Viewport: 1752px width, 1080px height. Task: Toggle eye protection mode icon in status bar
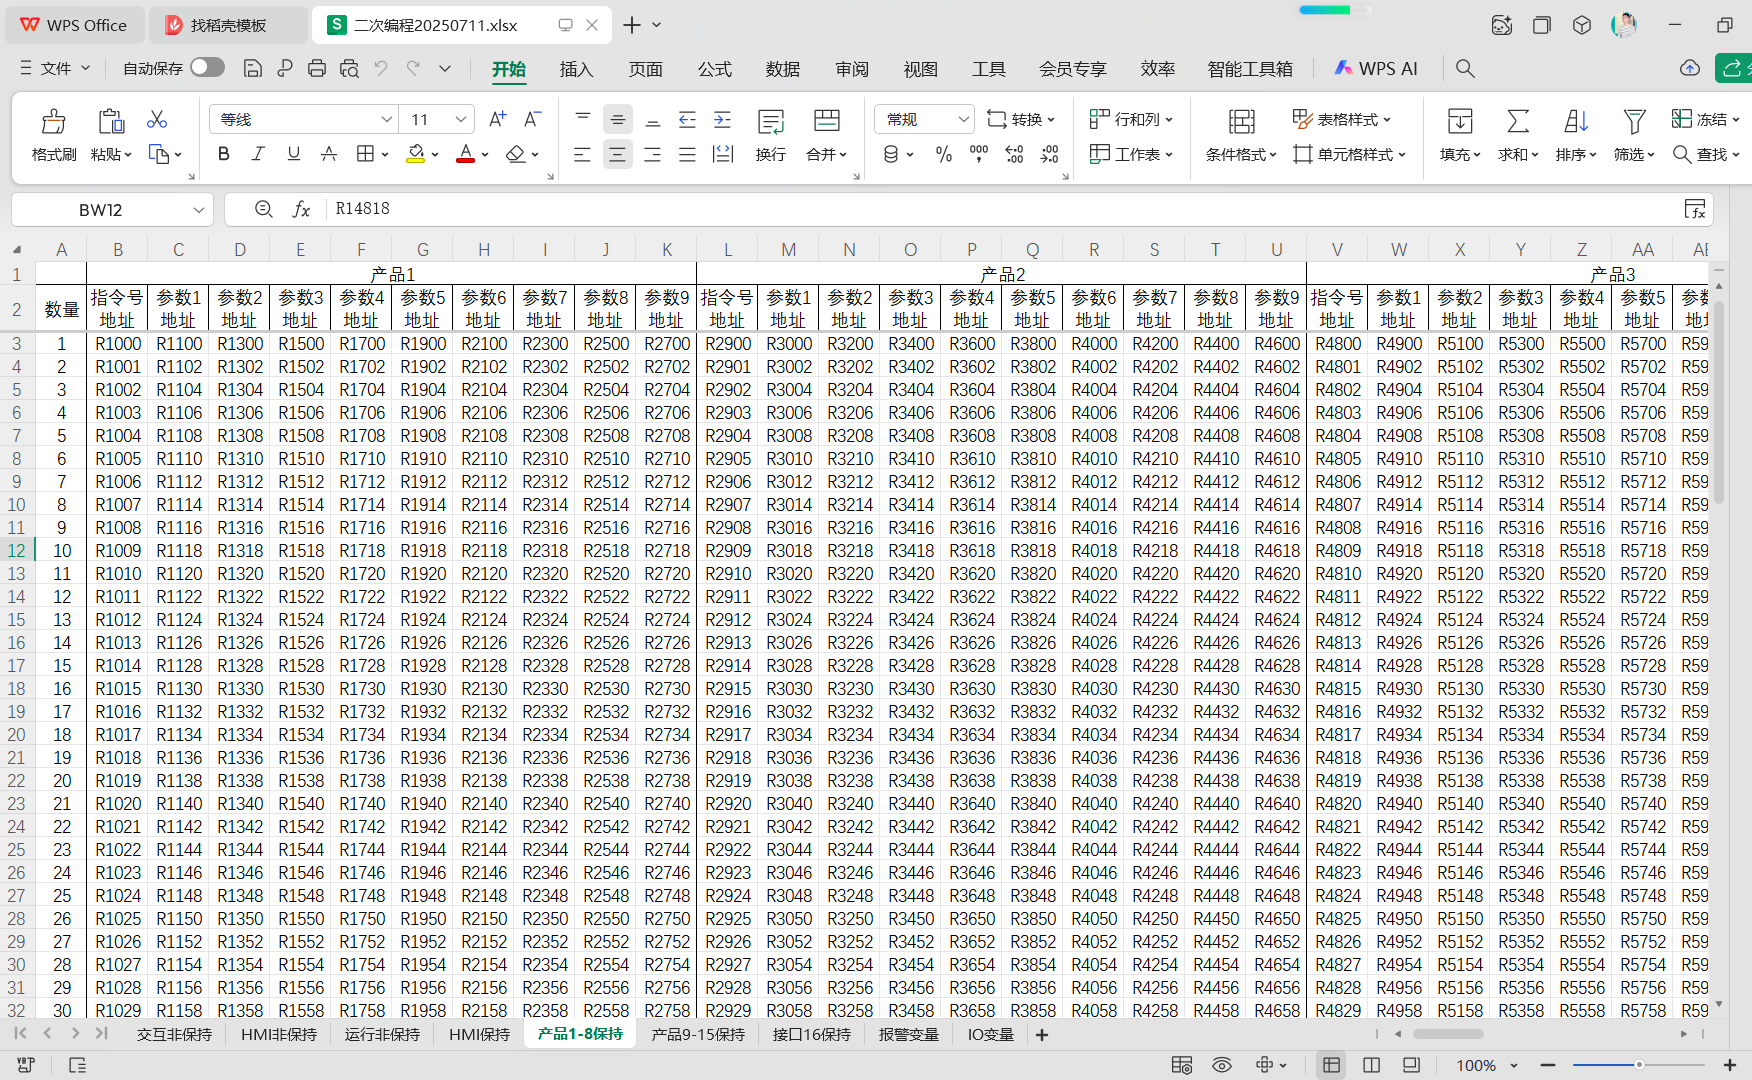coord(1221,1065)
